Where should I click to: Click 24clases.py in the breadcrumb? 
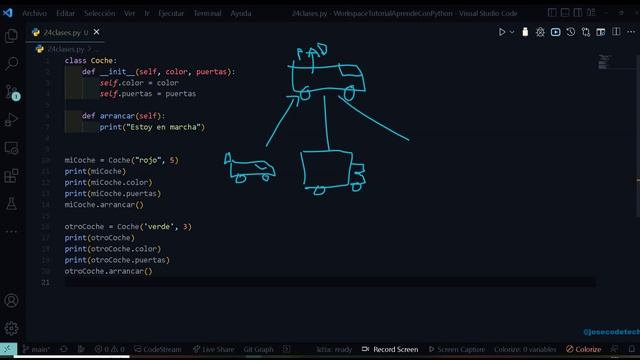click(66, 49)
